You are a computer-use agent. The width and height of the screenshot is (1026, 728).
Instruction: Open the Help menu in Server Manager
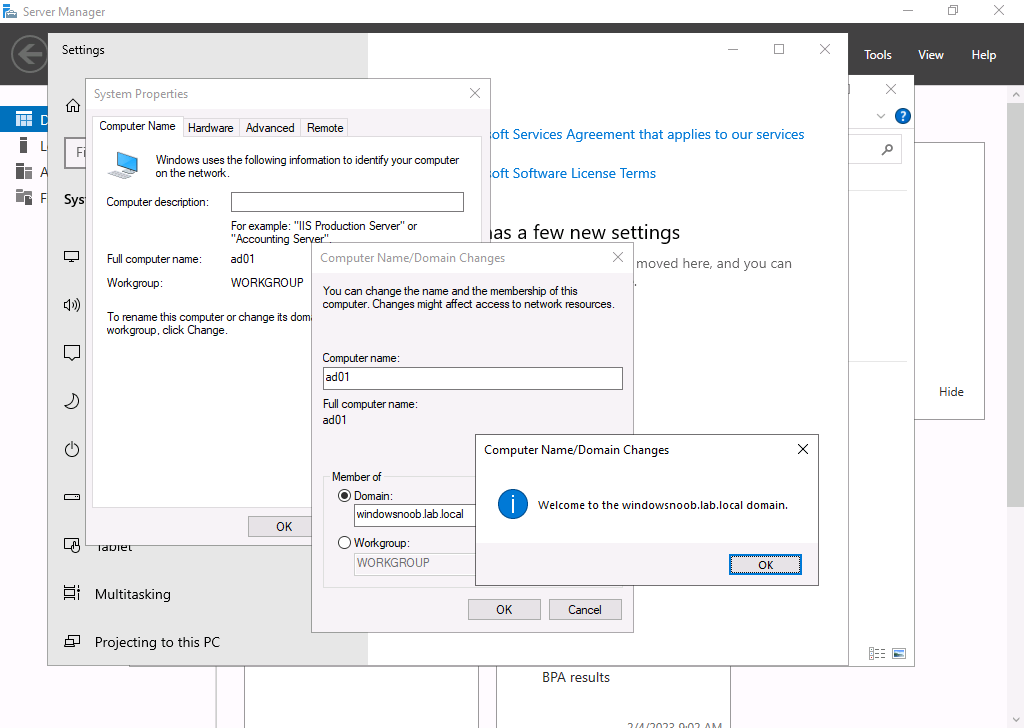click(x=983, y=55)
